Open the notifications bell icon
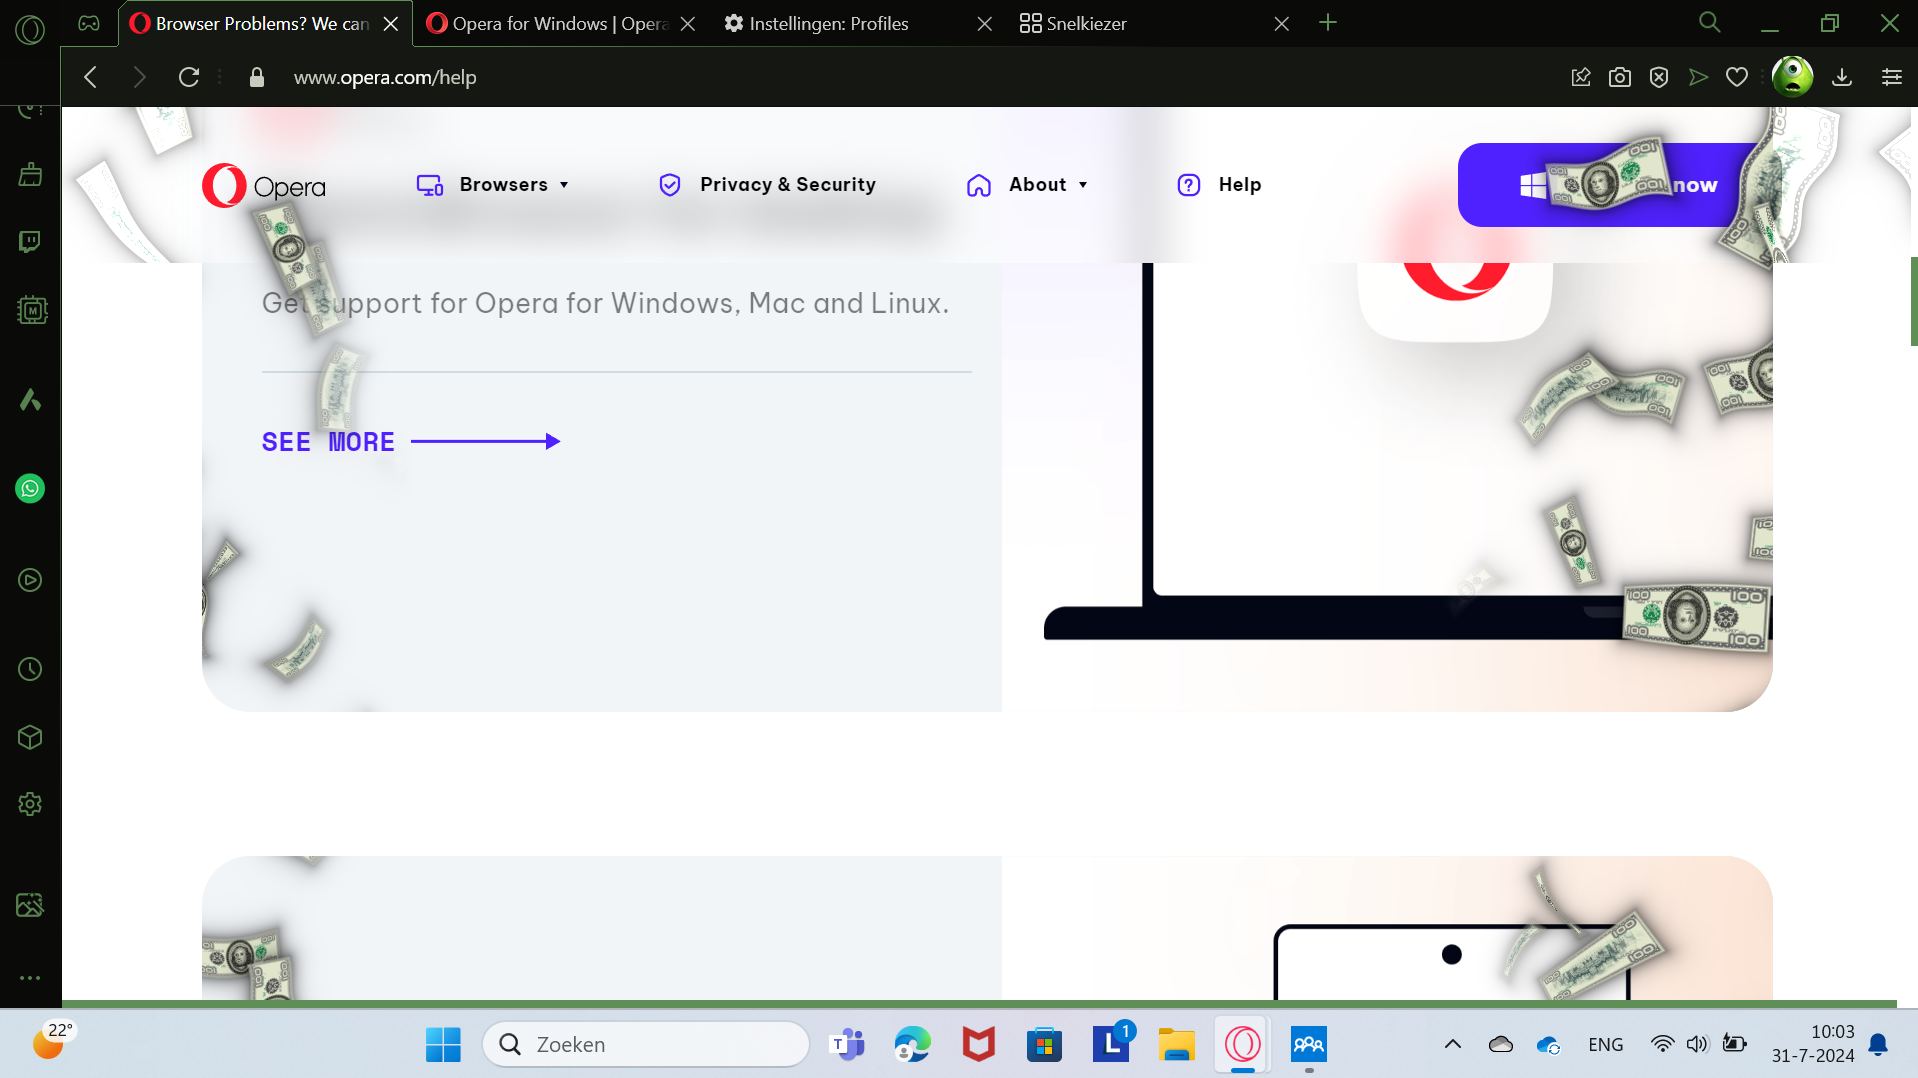Image resolution: width=1918 pixels, height=1078 pixels. tap(1878, 1044)
